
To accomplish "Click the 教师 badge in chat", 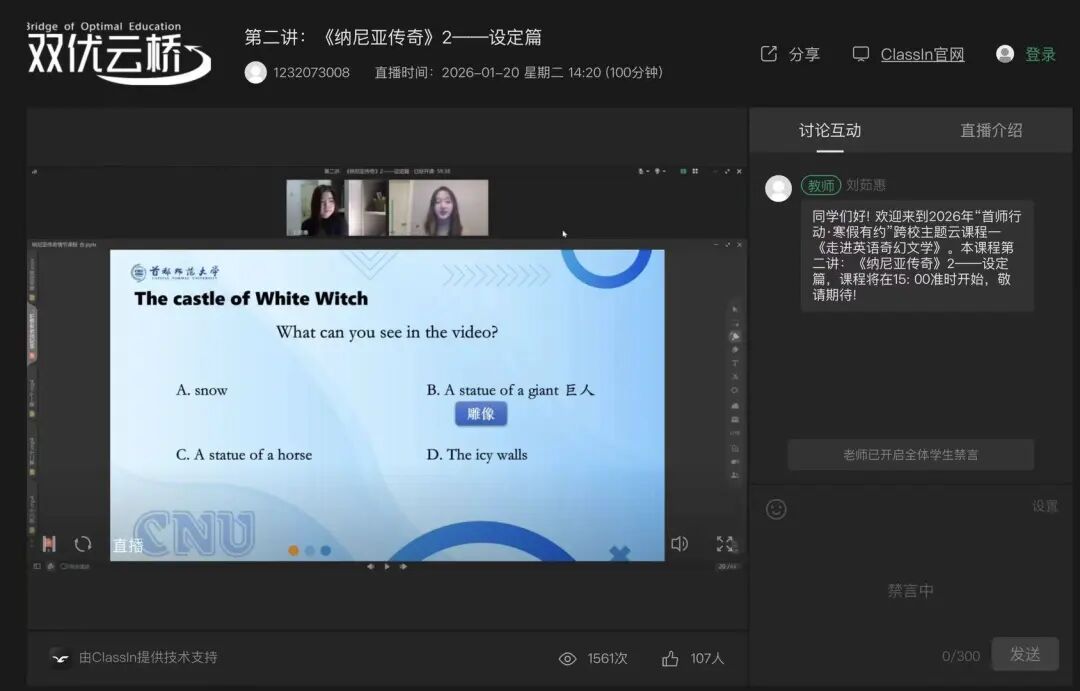I will pos(820,185).
